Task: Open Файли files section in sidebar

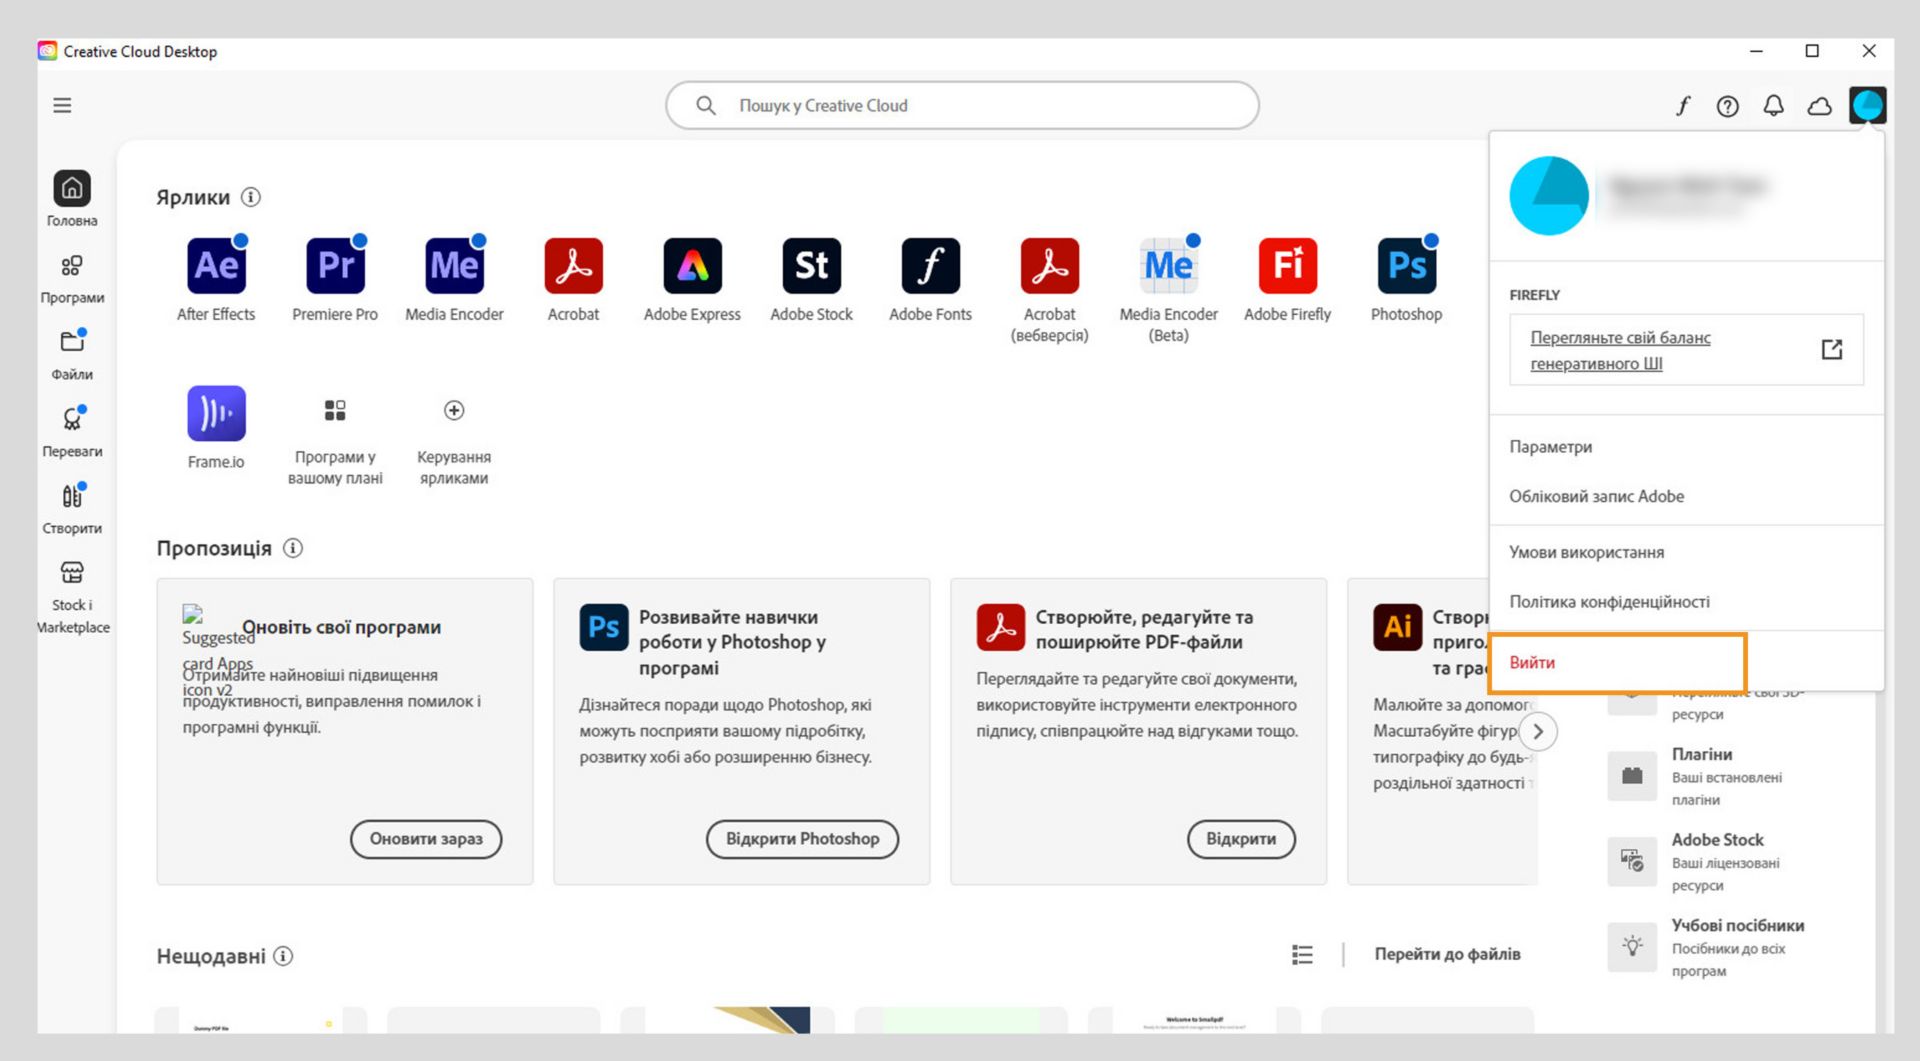Action: coord(72,353)
